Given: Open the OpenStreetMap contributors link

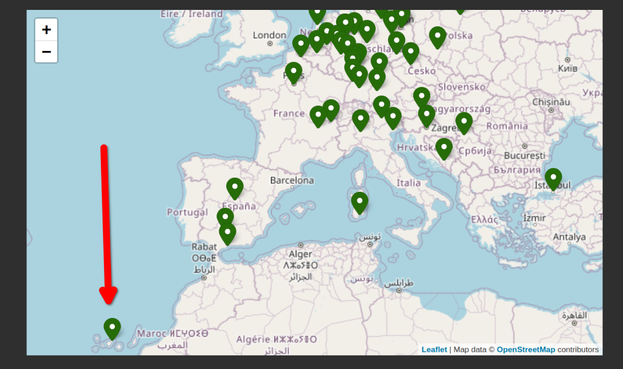Looking at the screenshot, I should tap(526, 350).
